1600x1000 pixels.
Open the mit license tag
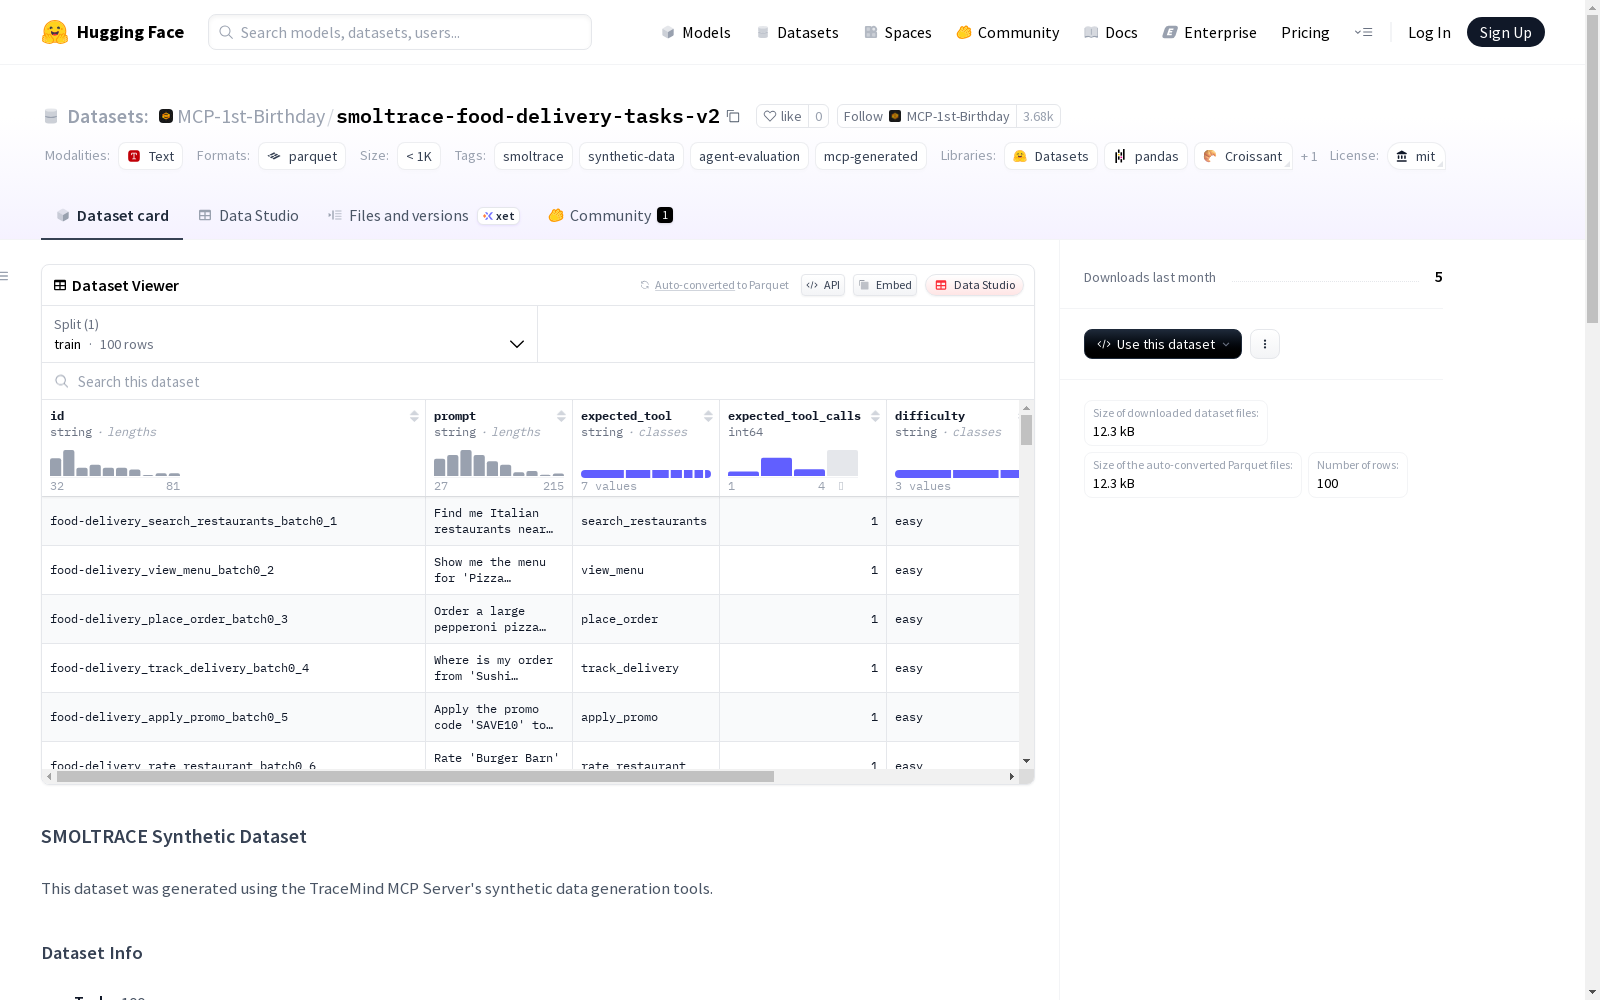(x=1416, y=156)
